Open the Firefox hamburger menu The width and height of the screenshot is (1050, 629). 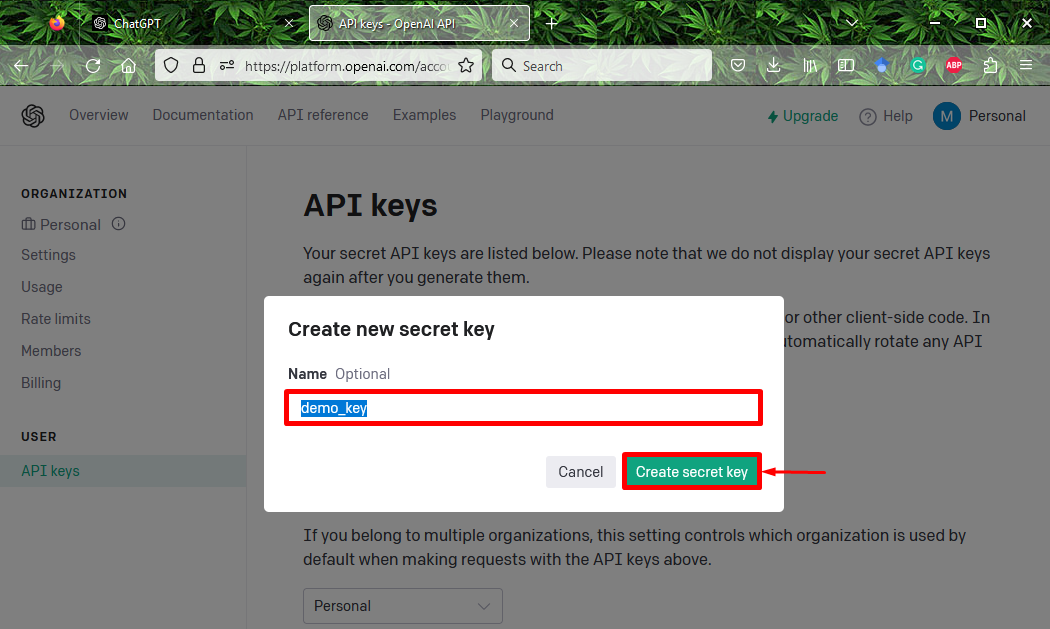point(1026,66)
